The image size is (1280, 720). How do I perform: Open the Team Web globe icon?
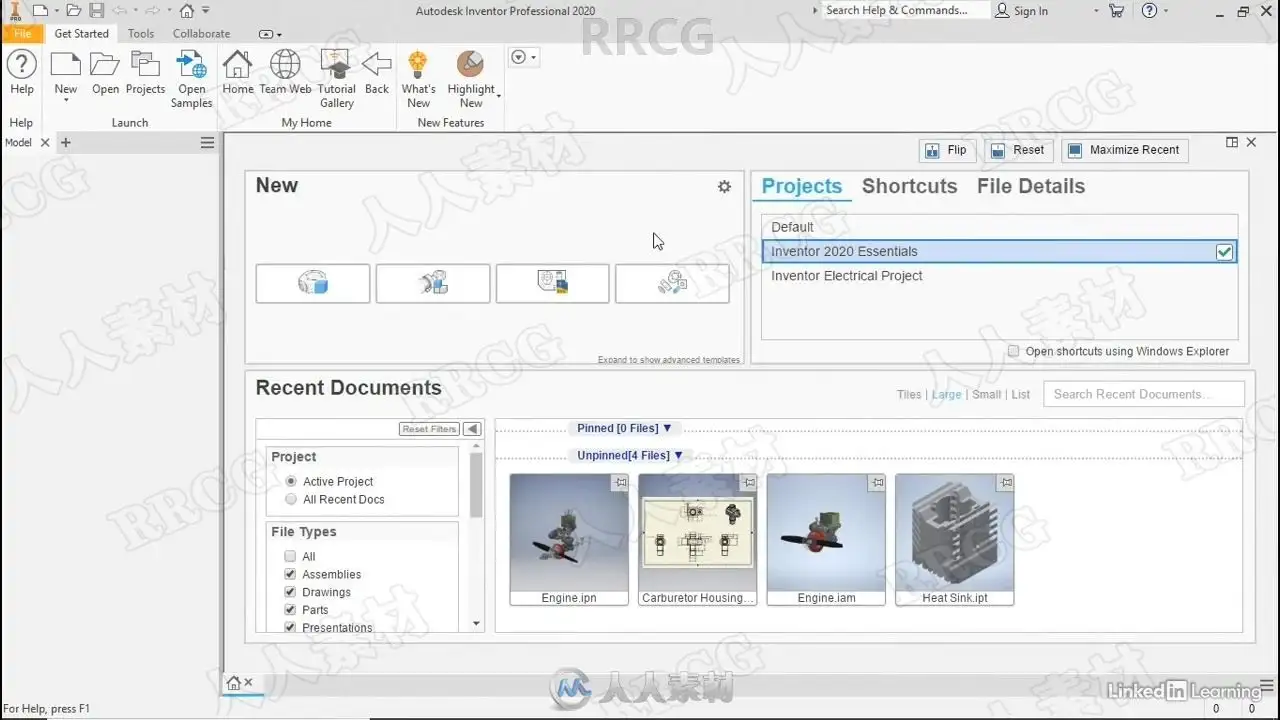click(x=285, y=65)
